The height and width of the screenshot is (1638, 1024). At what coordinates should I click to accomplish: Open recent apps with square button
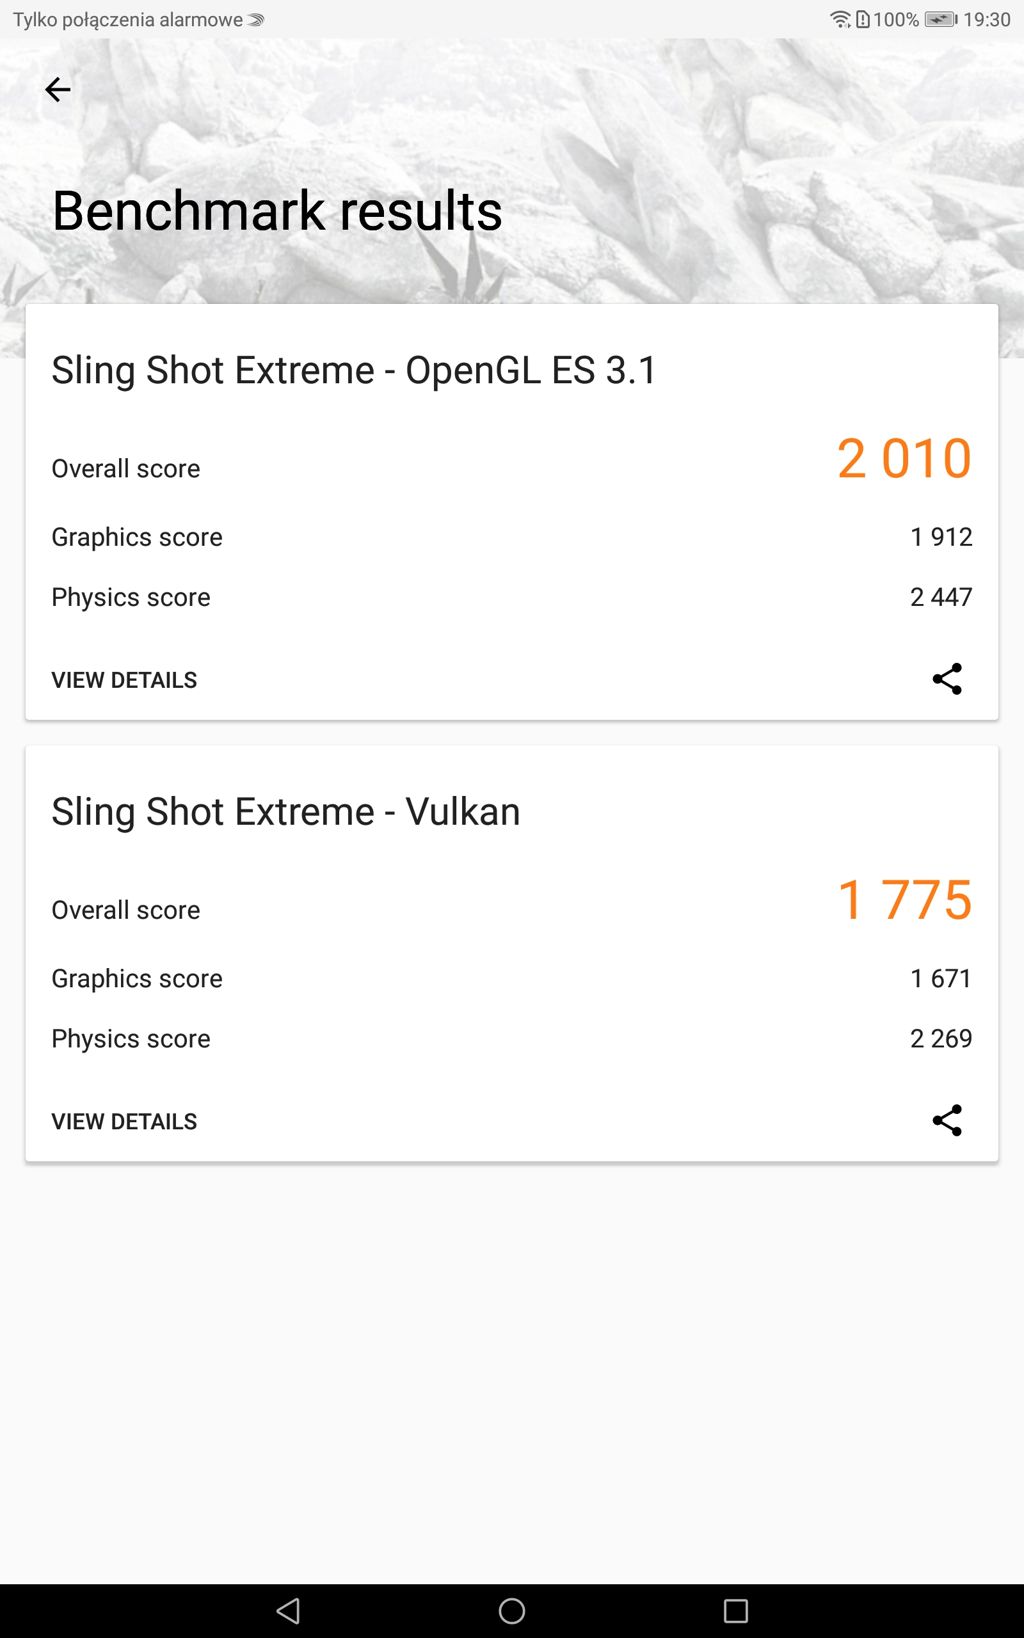pyautogui.click(x=736, y=1610)
